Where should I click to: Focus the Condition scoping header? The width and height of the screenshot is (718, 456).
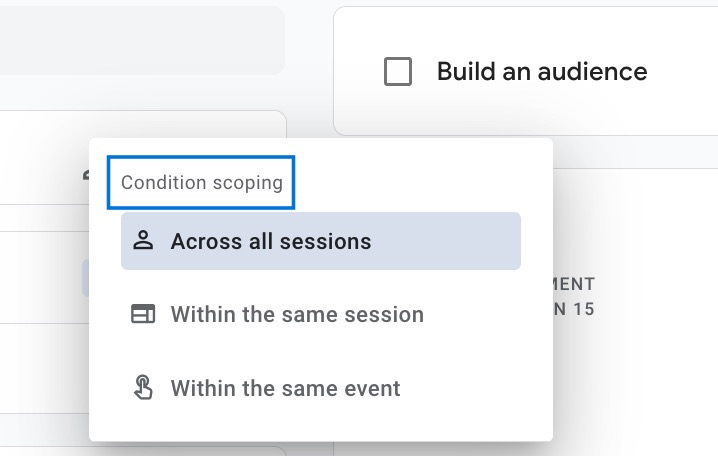pyautogui.click(x=201, y=182)
